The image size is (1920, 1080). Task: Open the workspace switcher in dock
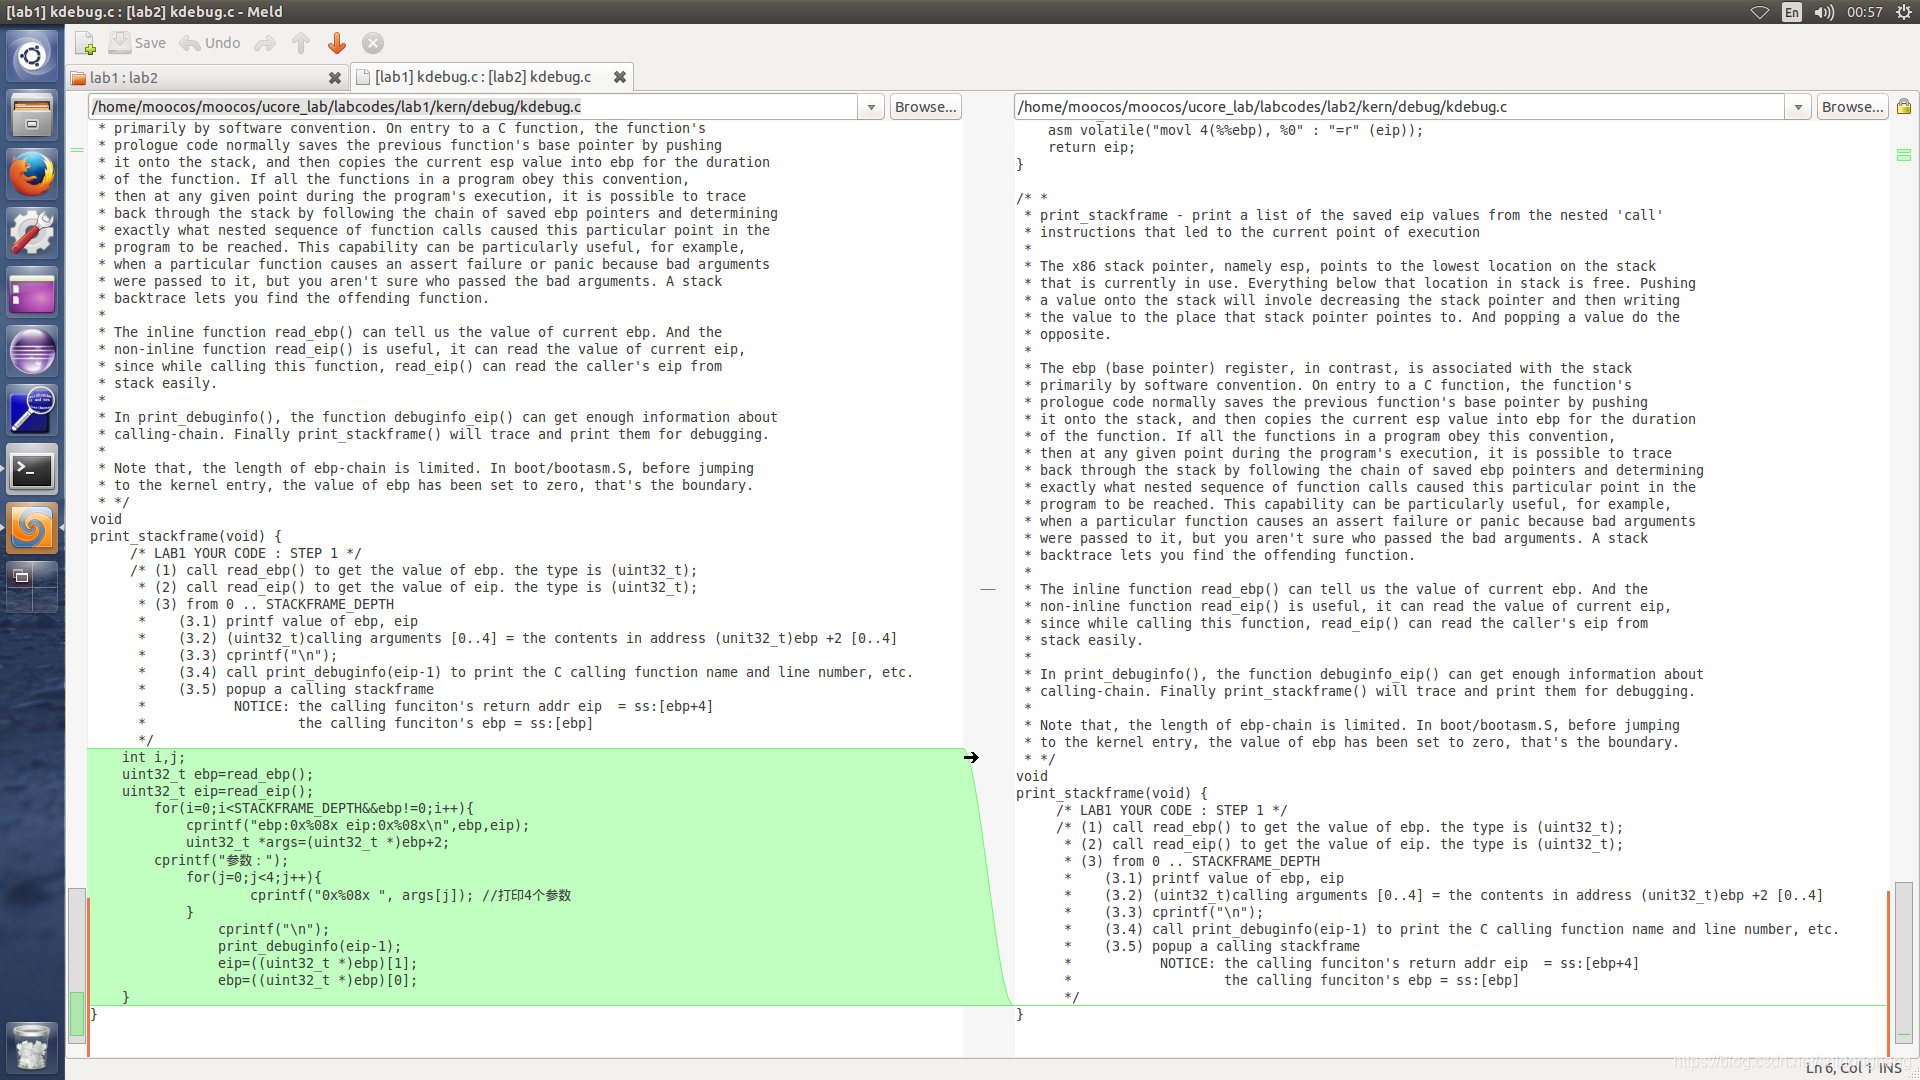tap(32, 588)
